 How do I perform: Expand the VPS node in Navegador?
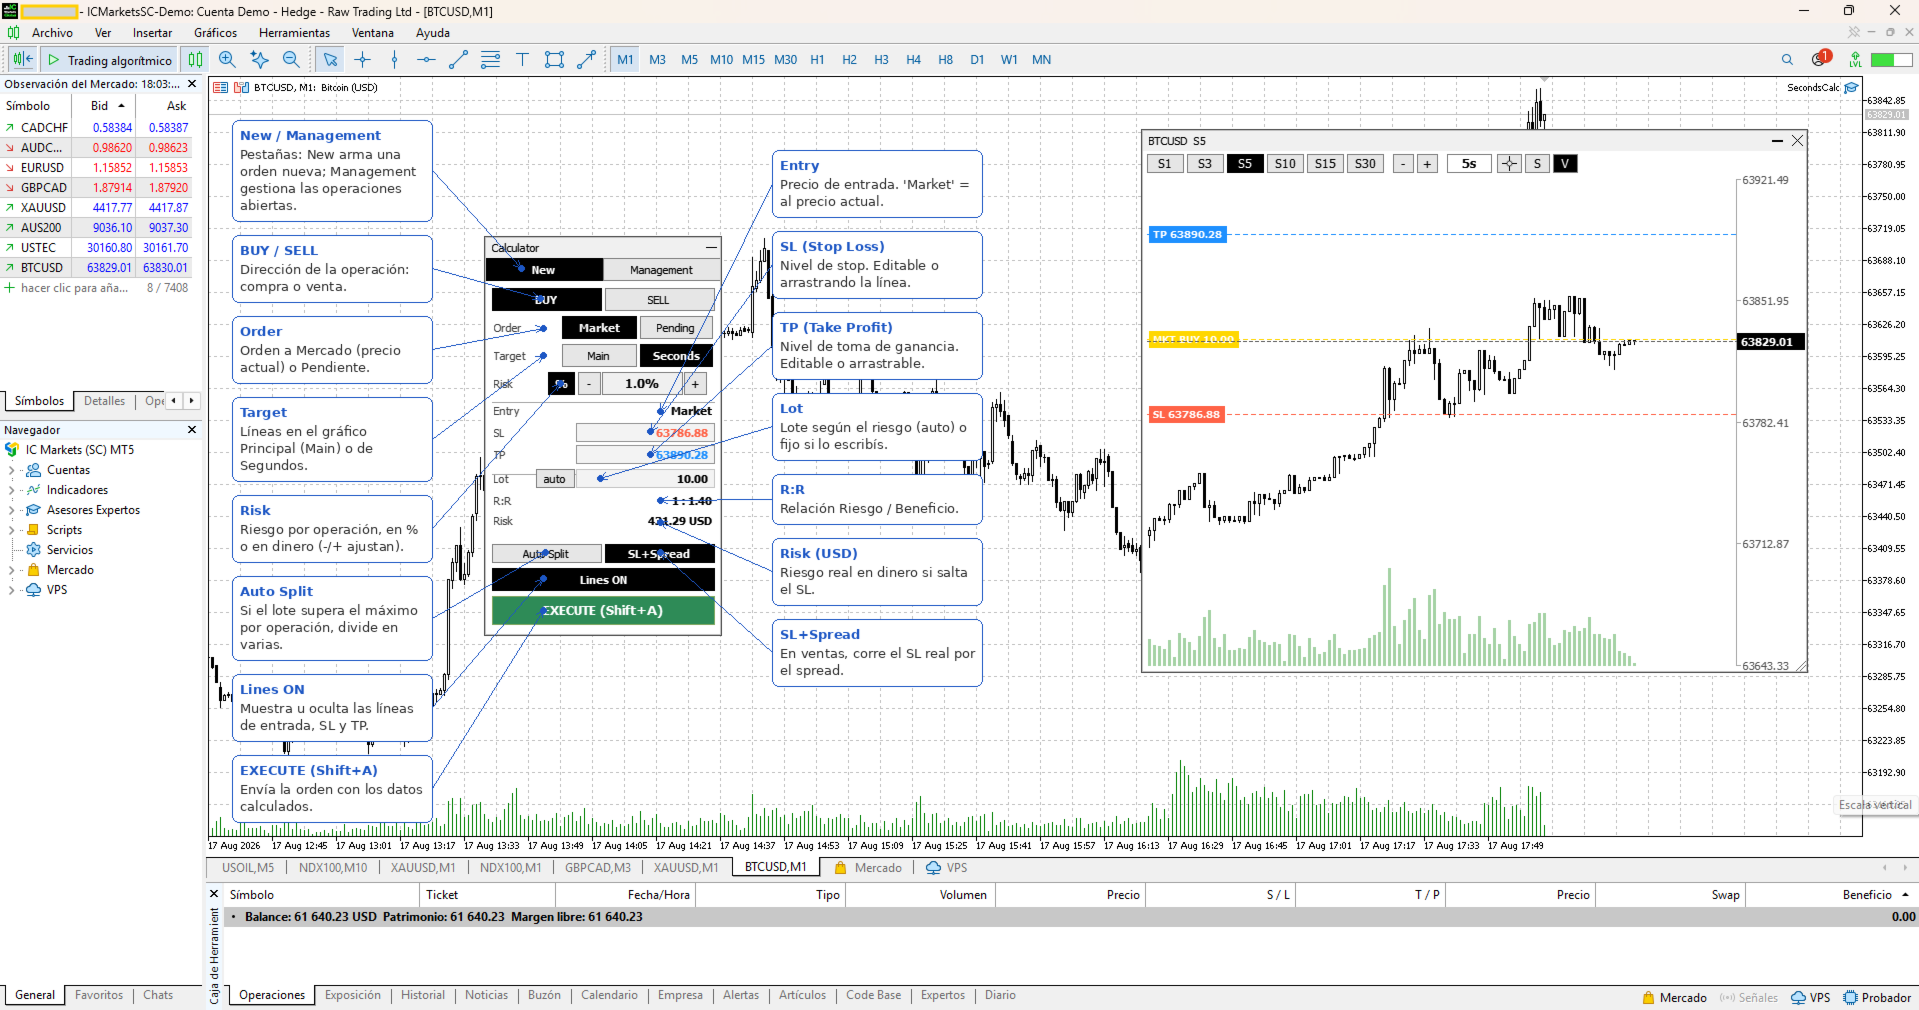[x=11, y=590]
